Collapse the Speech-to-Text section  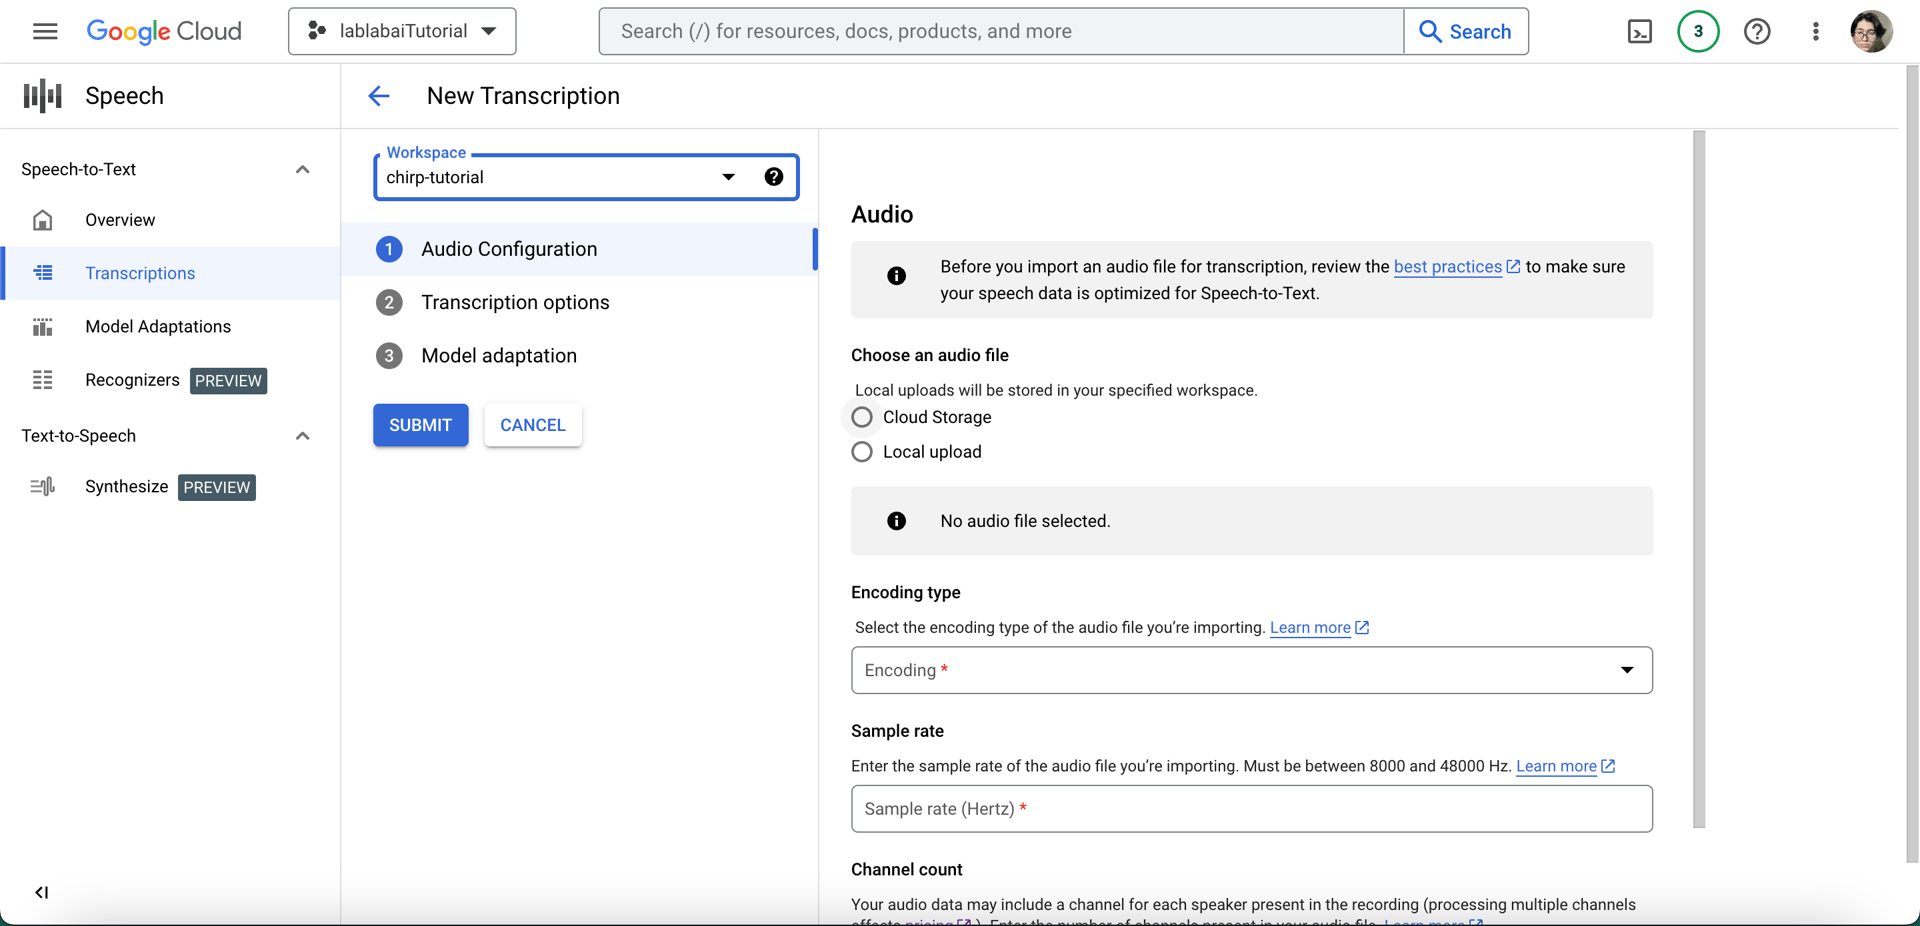click(x=302, y=170)
